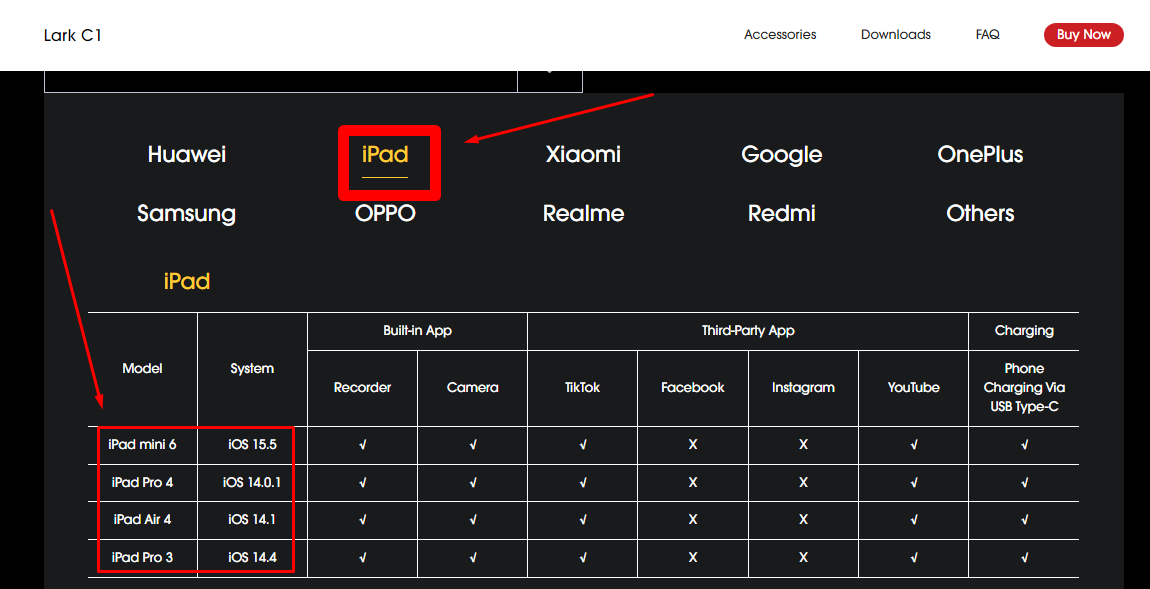Image resolution: width=1150 pixels, height=589 pixels.
Task: Click the iPad mini 6 model cell
Action: tap(142, 445)
